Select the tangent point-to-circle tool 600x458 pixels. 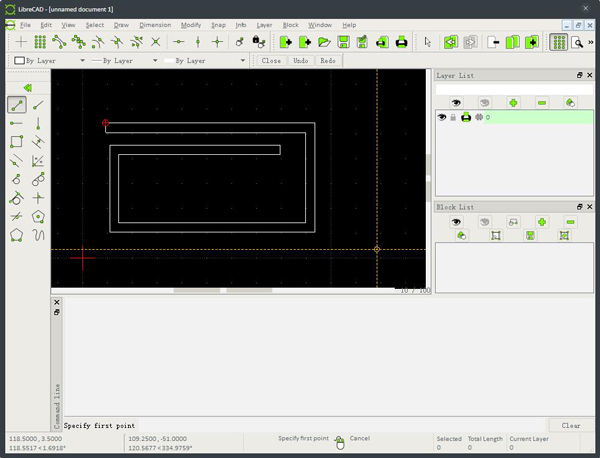[x=16, y=179]
